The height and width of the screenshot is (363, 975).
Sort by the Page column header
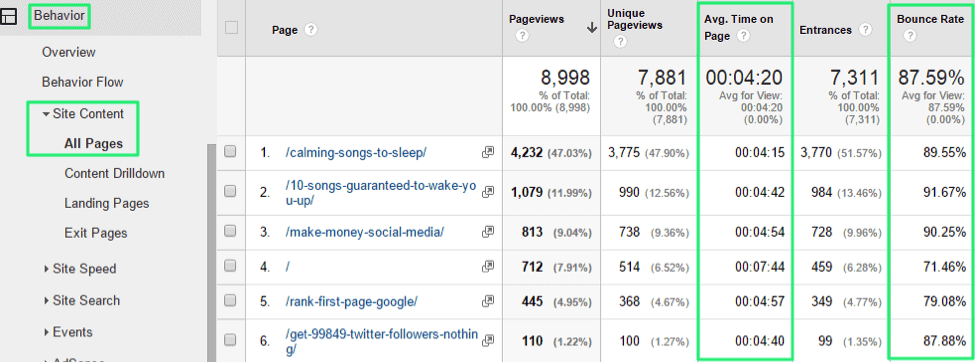pos(285,30)
